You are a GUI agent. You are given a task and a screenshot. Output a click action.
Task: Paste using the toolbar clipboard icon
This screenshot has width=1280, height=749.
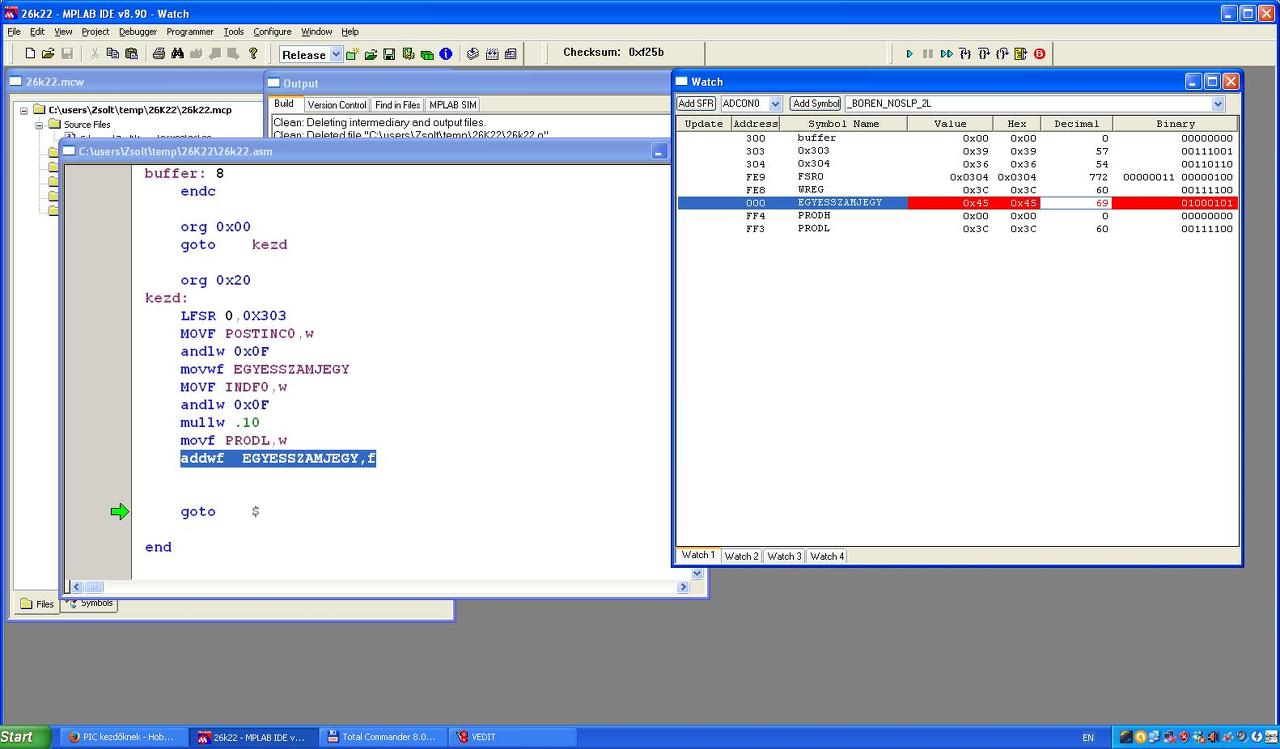click(131, 54)
